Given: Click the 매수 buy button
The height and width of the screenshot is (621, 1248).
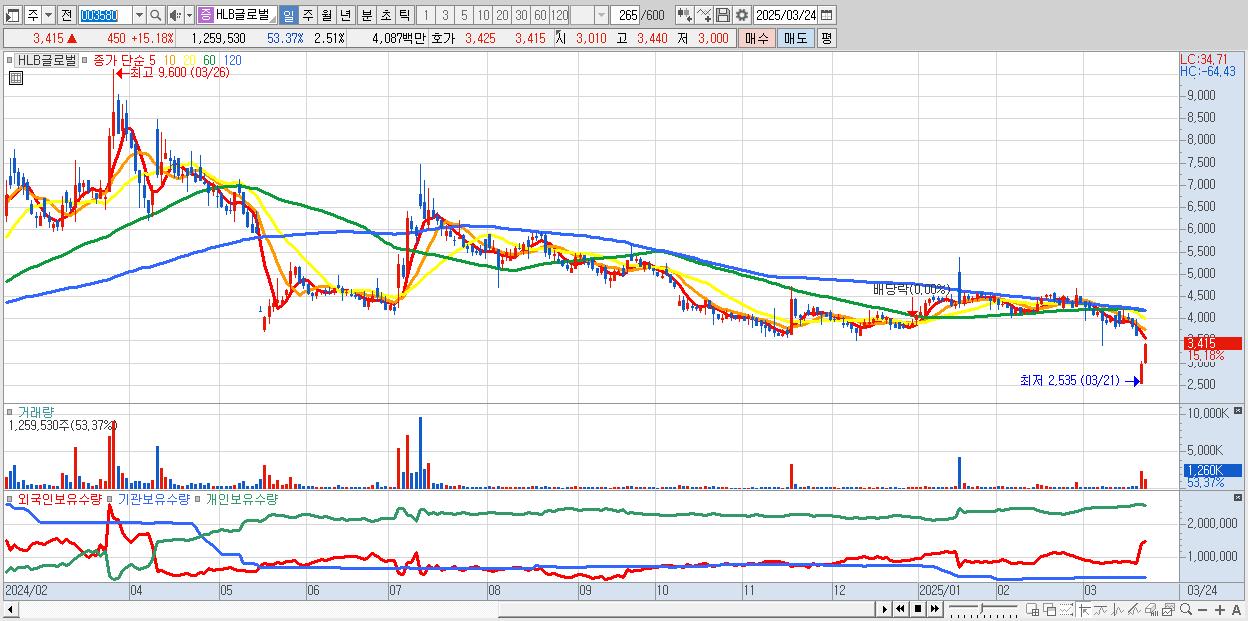Looking at the screenshot, I should click(x=756, y=38).
